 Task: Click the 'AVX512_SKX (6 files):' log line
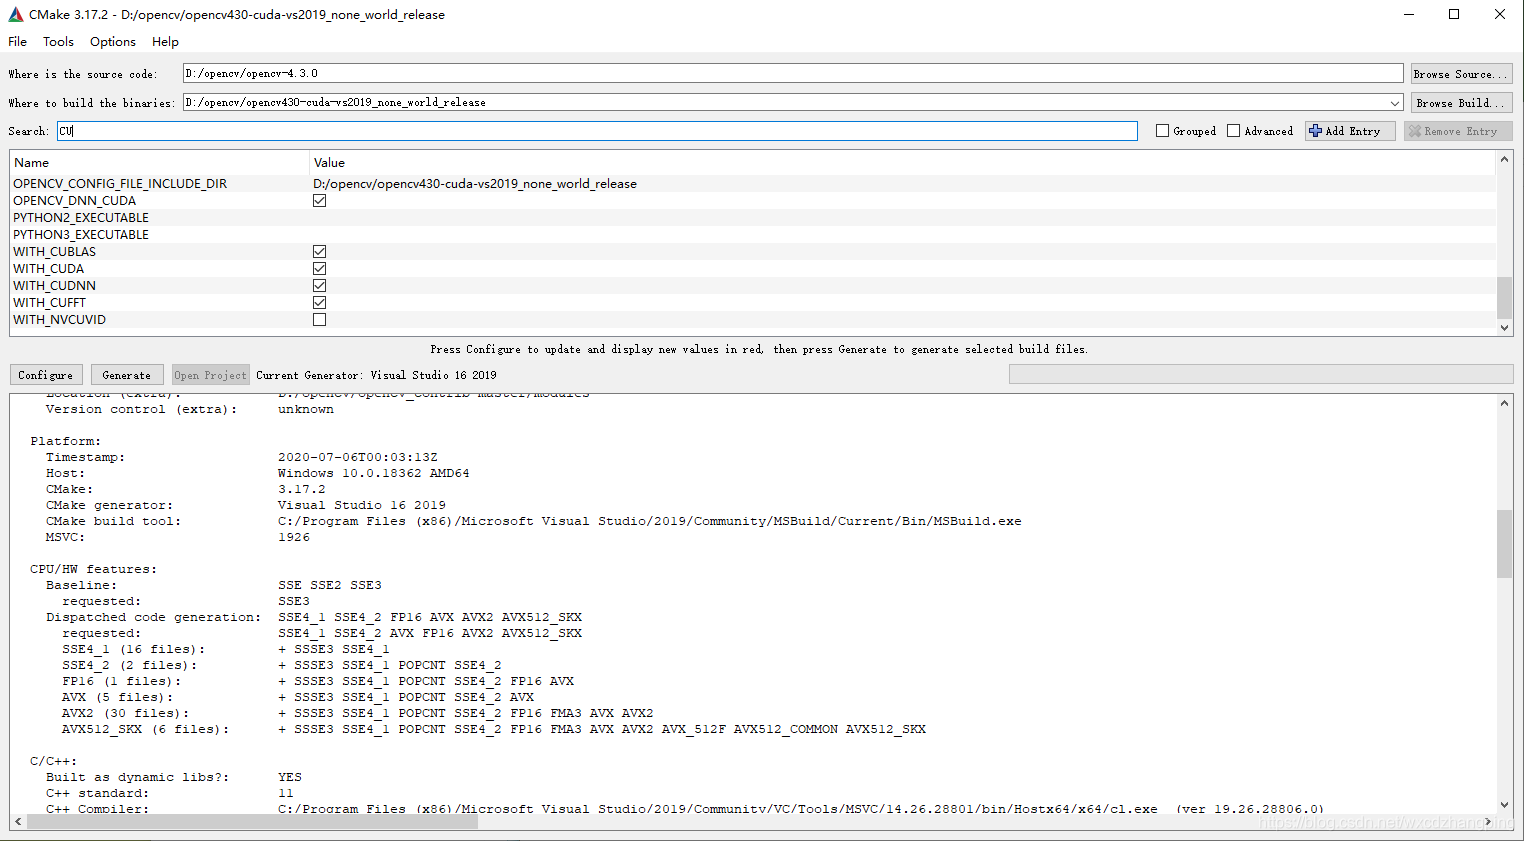tap(146, 729)
